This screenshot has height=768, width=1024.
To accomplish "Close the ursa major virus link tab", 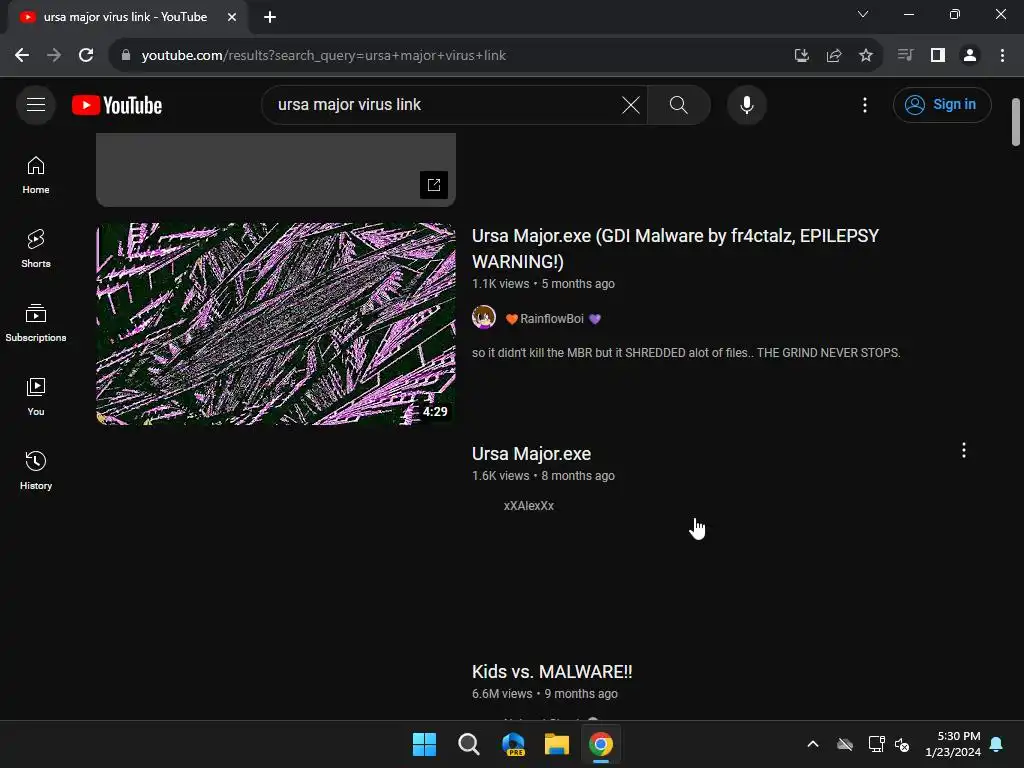I will (232, 17).
